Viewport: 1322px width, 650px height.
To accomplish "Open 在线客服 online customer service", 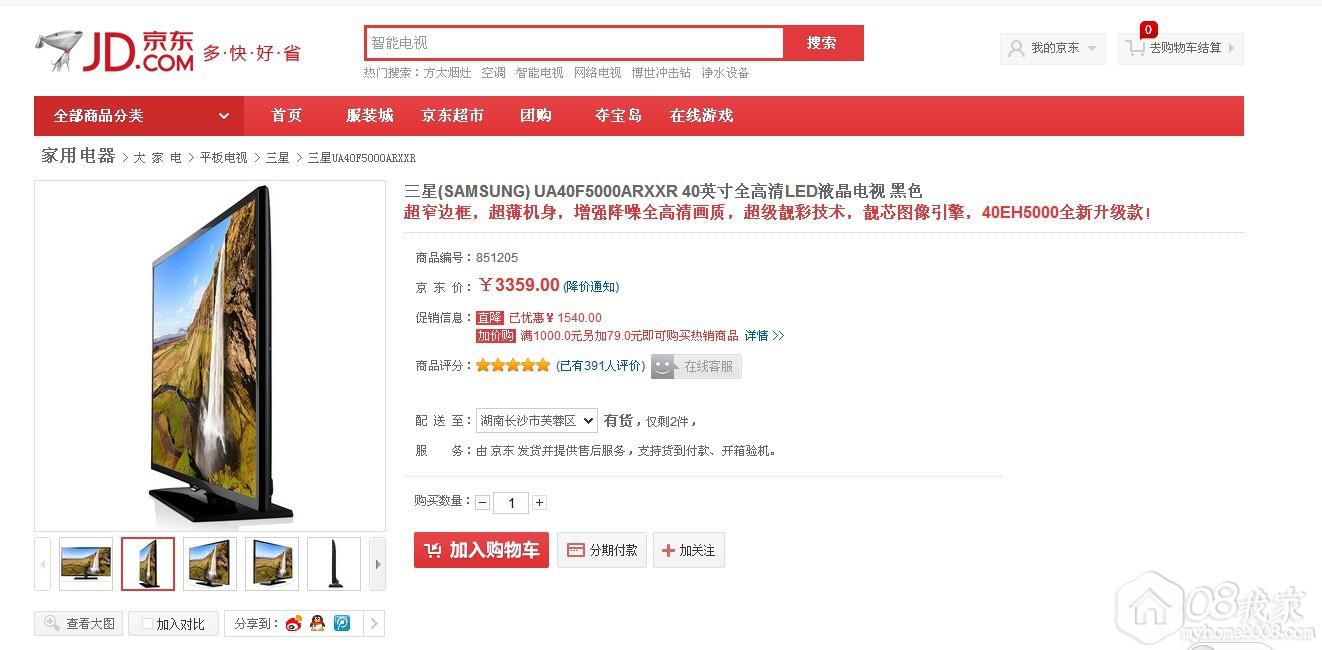I will (696, 367).
